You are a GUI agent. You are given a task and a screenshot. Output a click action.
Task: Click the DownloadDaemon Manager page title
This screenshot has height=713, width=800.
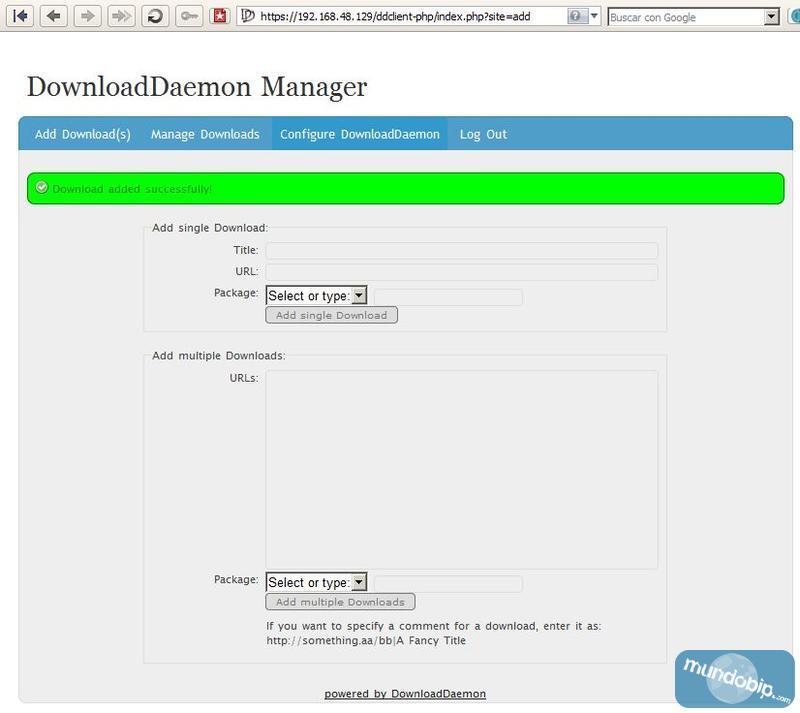[x=197, y=87]
